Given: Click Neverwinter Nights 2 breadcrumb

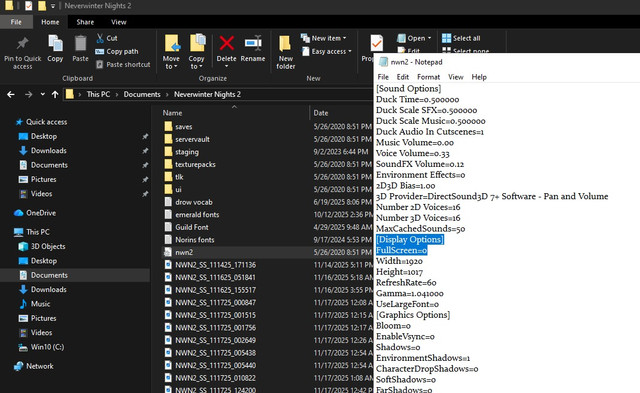Looking at the screenshot, I should pyautogui.click(x=207, y=94).
